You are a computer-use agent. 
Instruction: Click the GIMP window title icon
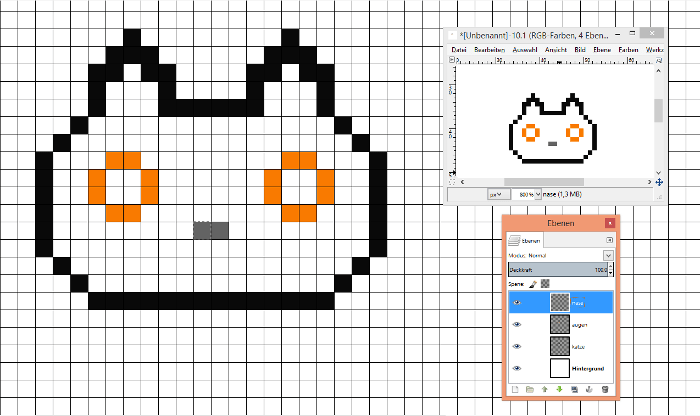pyautogui.click(x=452, y=35)
